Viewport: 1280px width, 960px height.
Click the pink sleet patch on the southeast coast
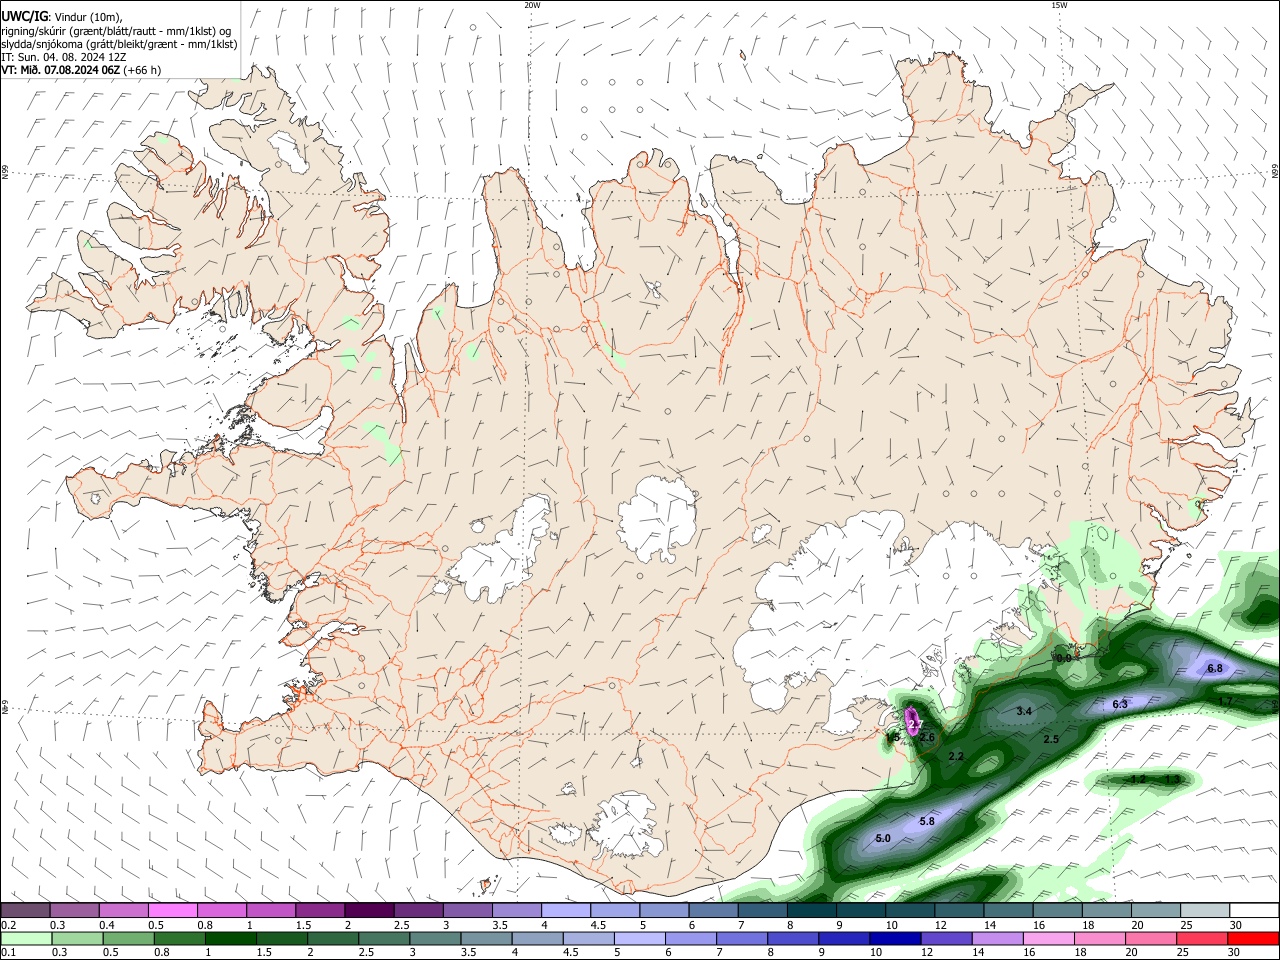pos(912,720)
